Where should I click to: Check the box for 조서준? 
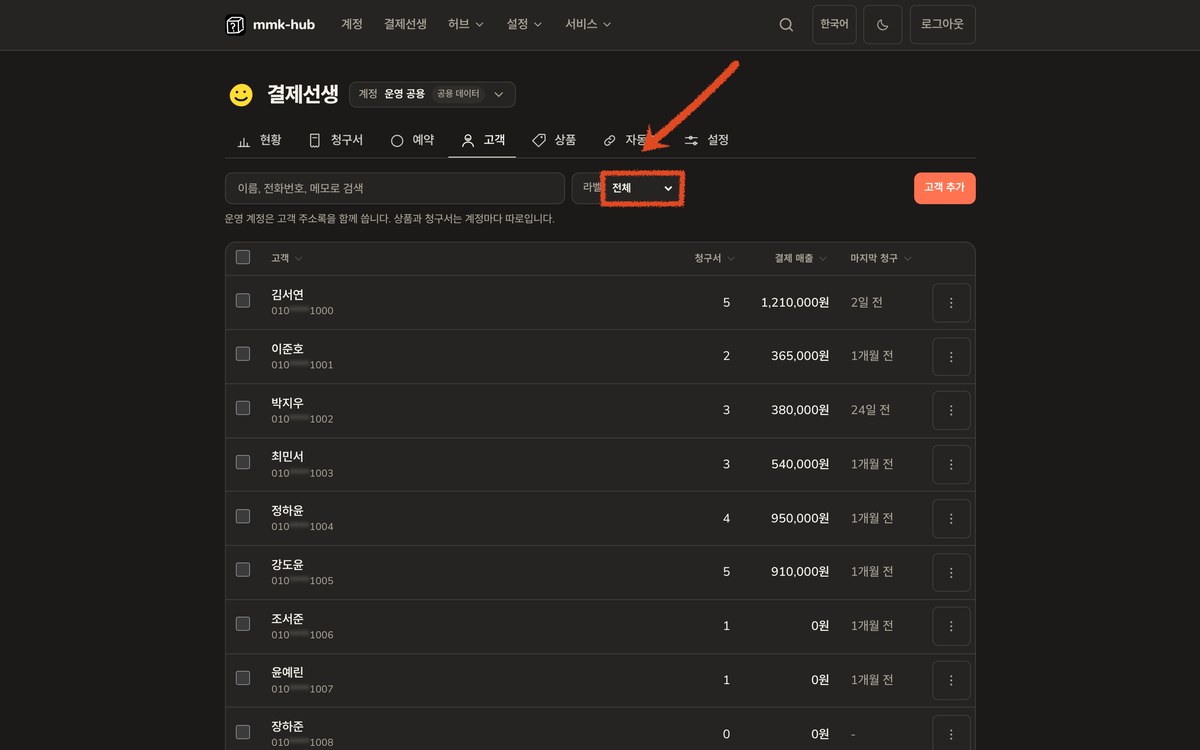[243, 624]
